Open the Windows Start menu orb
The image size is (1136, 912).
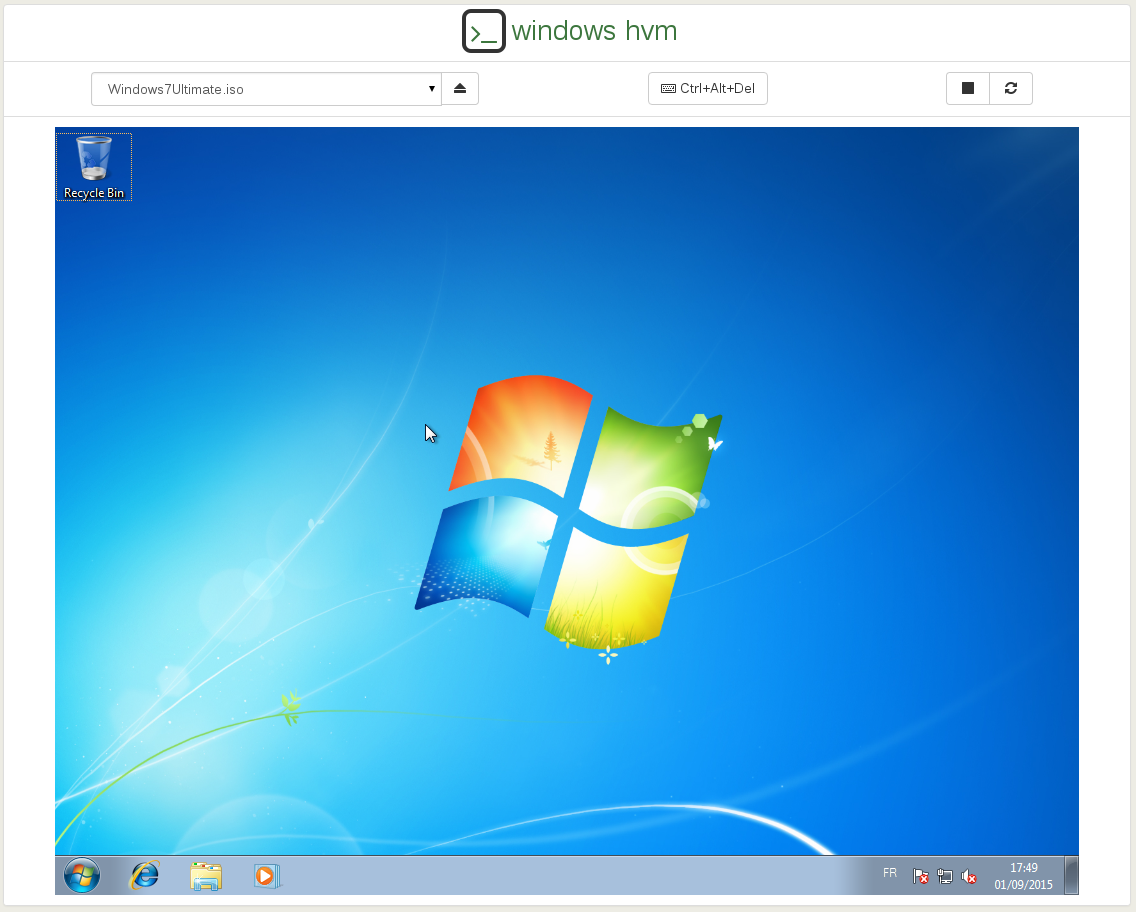tap(82, 876)
